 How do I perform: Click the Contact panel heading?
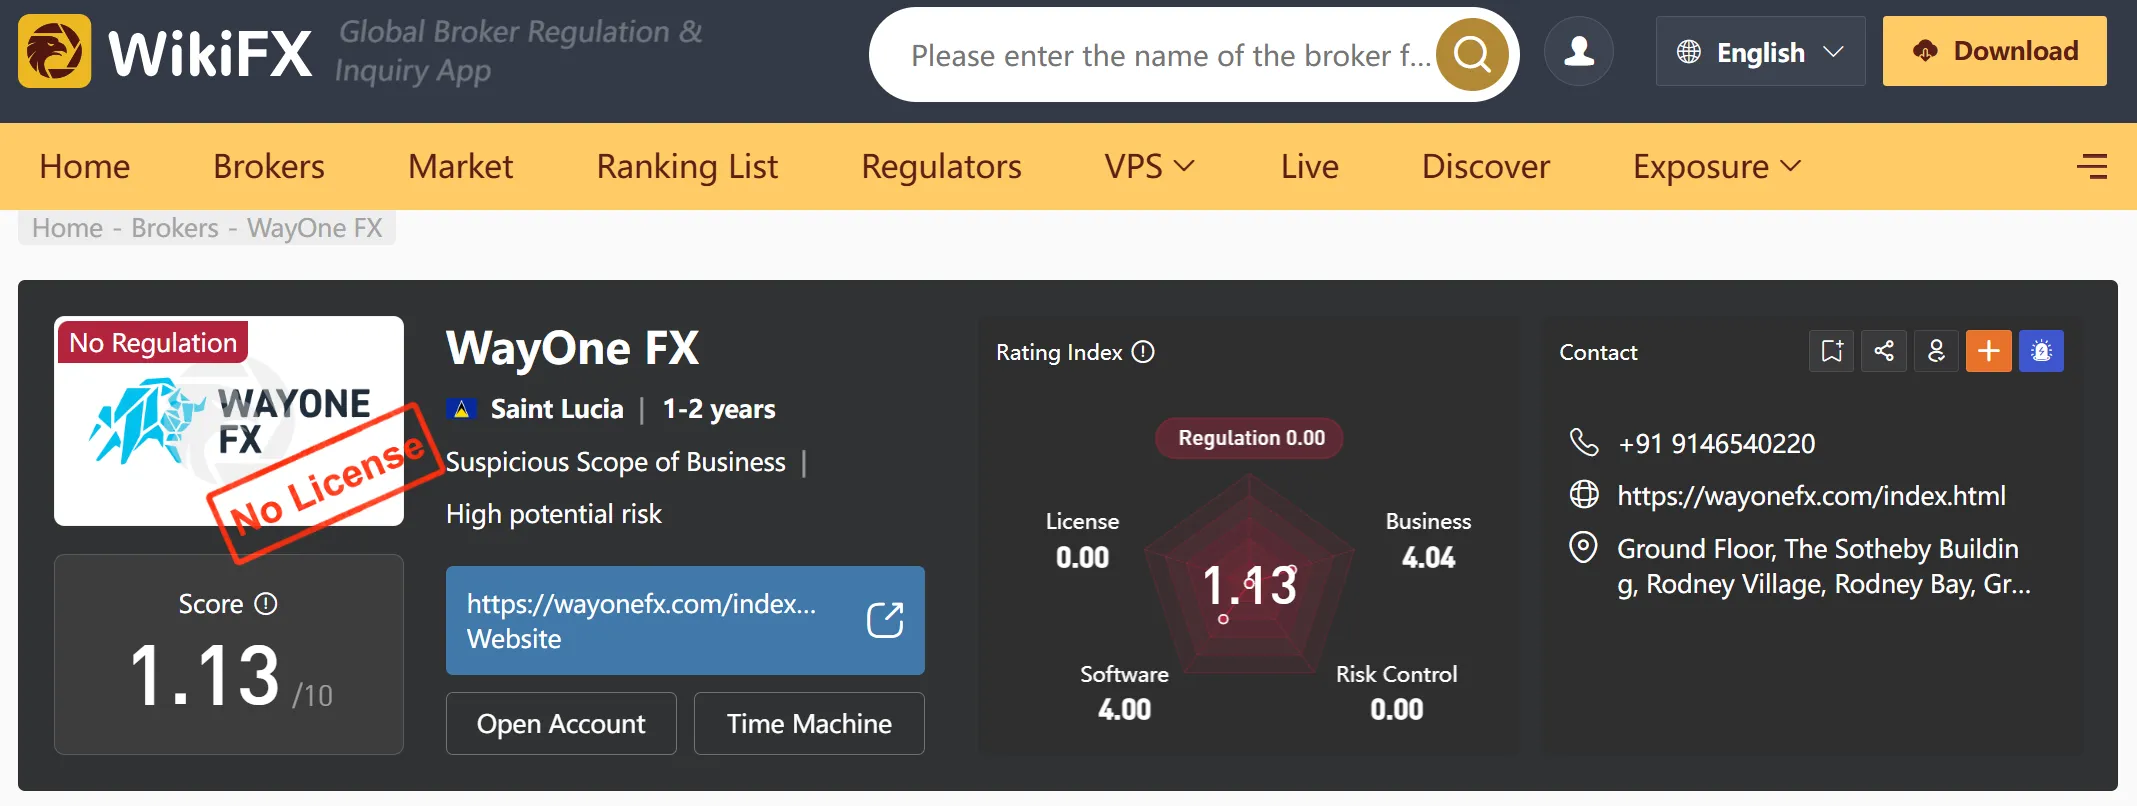coord(1598,352)
